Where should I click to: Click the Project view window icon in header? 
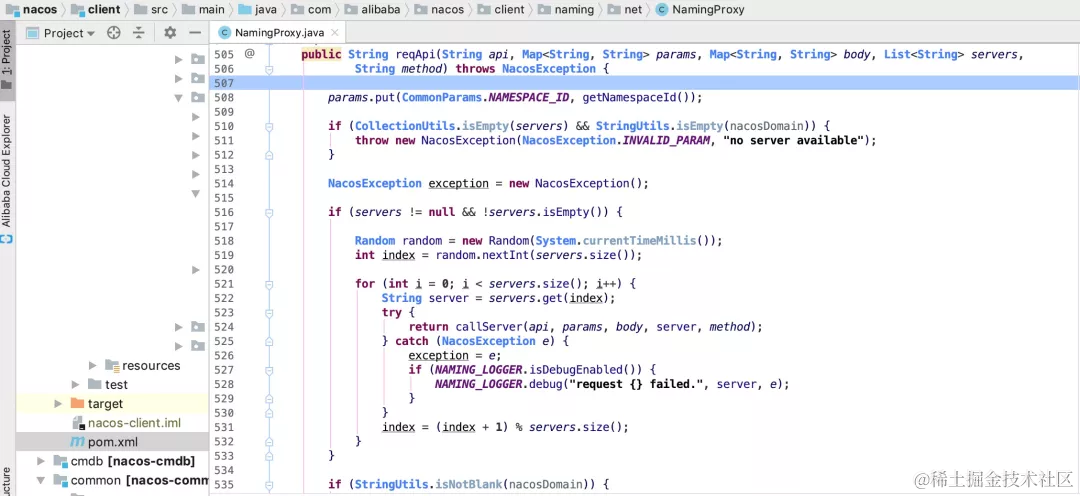pyautogui.click(x=32, y=33)
